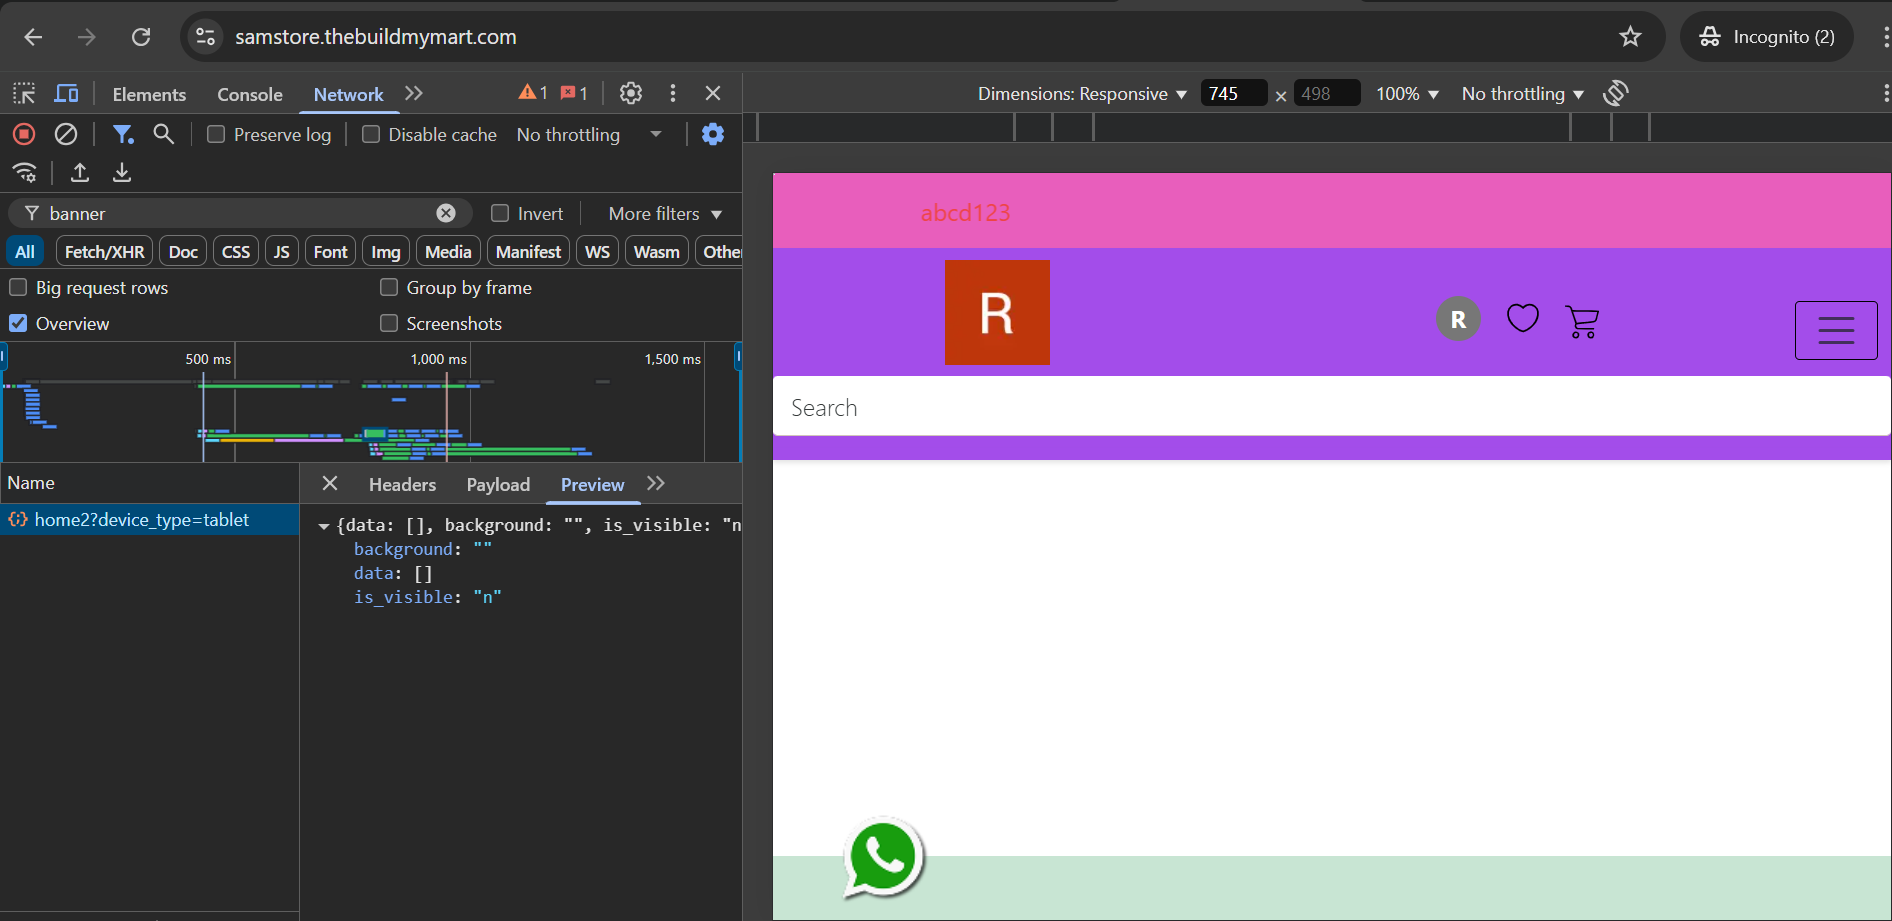Viewport: 1892px width, 921px height.
Task: Click the browser forward arrow
Action: [87, 37]
